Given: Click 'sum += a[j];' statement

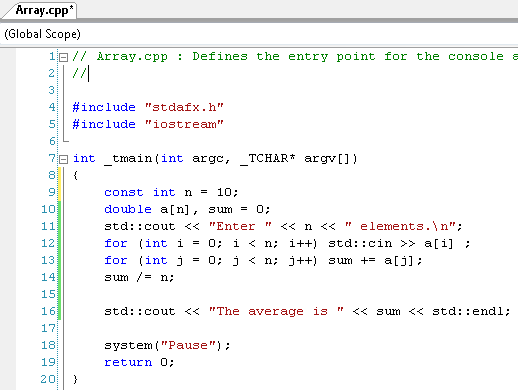Looking at the screenshot, I should click(375, 260).
